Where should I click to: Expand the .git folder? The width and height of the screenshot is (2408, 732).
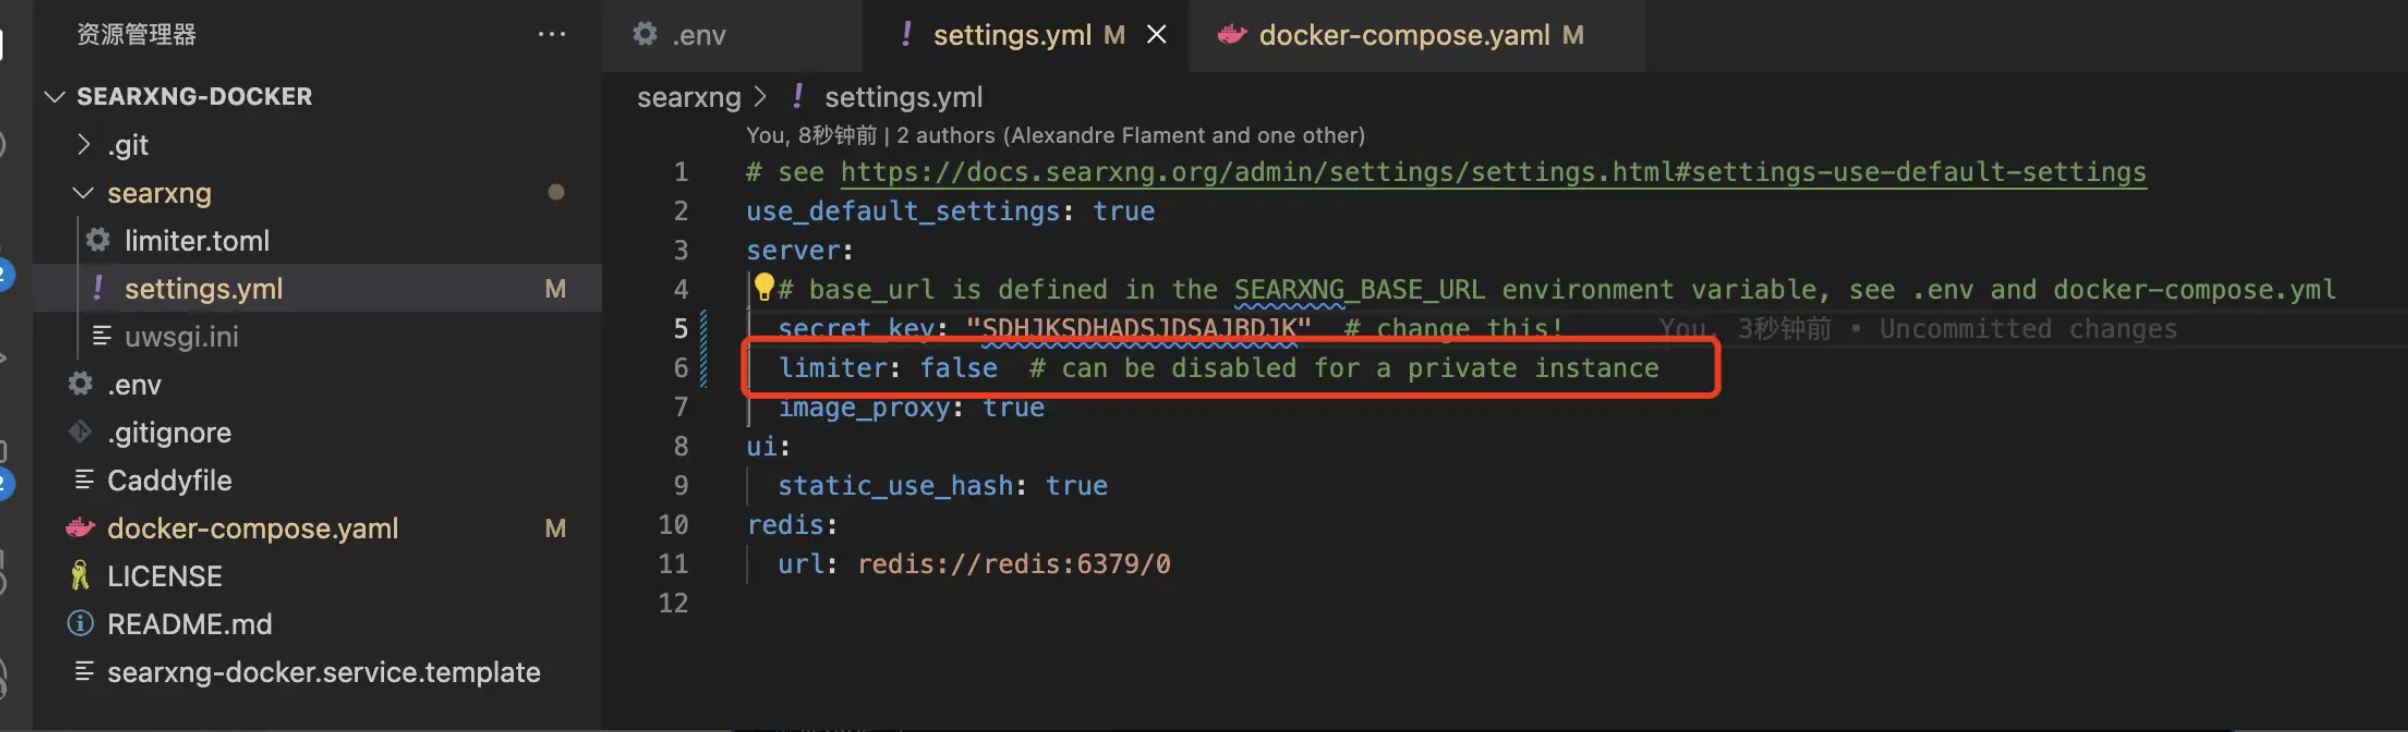coord(84,145)
